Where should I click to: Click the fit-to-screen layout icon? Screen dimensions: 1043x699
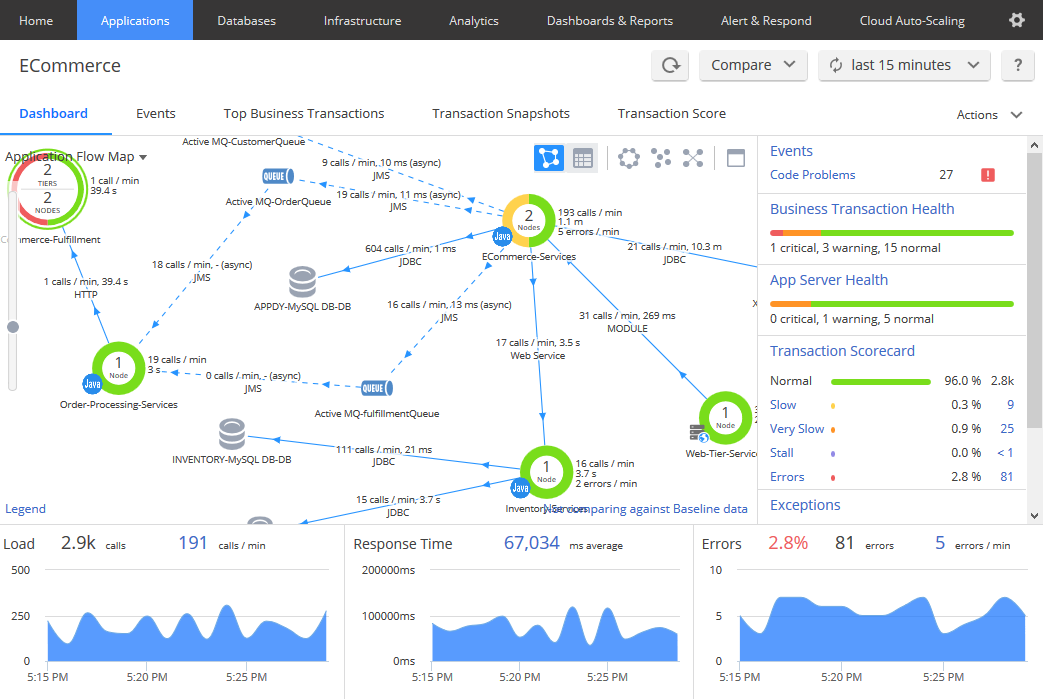(693, 158)
